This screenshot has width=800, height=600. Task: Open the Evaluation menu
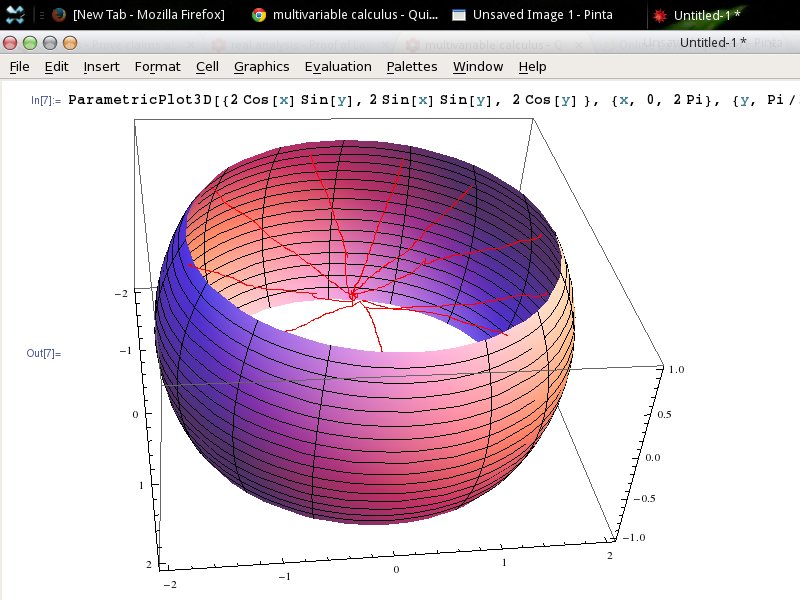pyautogui.click(x=338, y=66)
